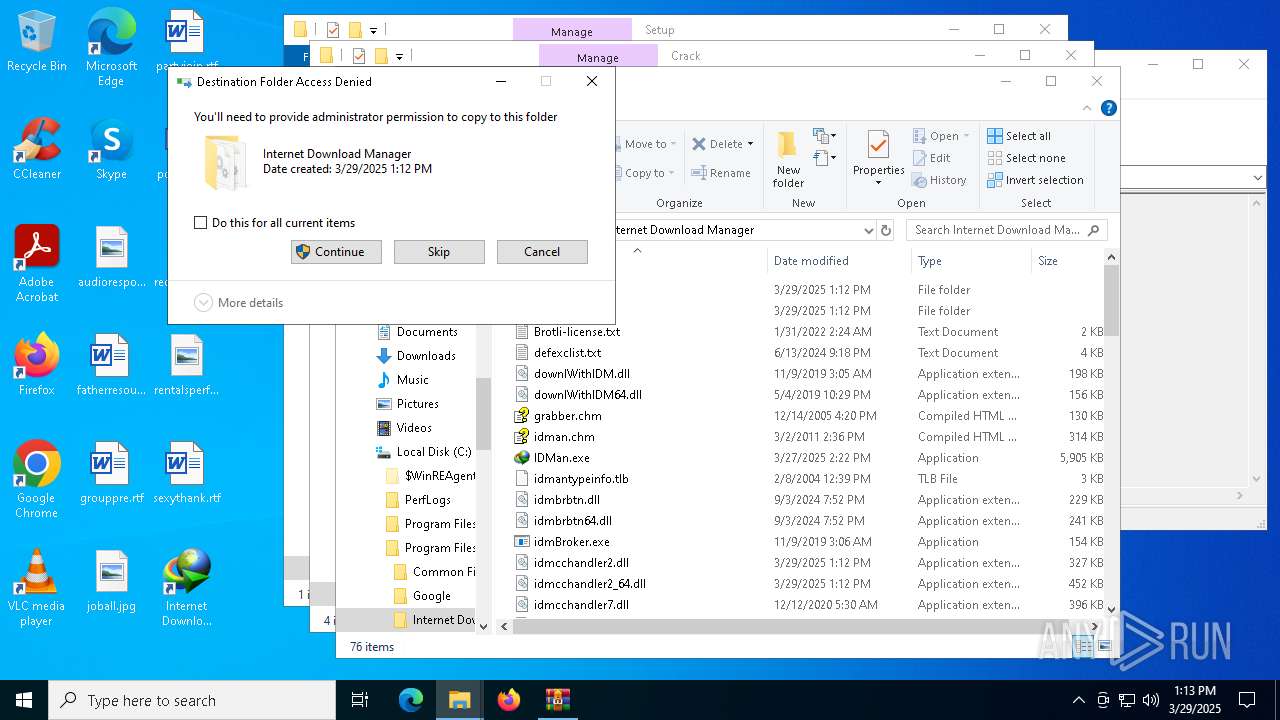Click Continue in Access Denied dialog

pyautogui.click(x=336, y=252)
